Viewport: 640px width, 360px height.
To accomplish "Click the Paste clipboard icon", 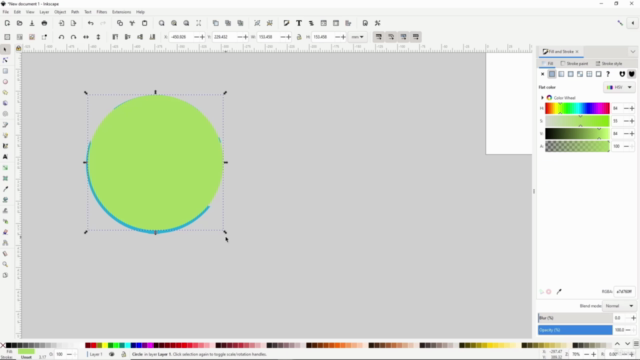I will (144, 23).
